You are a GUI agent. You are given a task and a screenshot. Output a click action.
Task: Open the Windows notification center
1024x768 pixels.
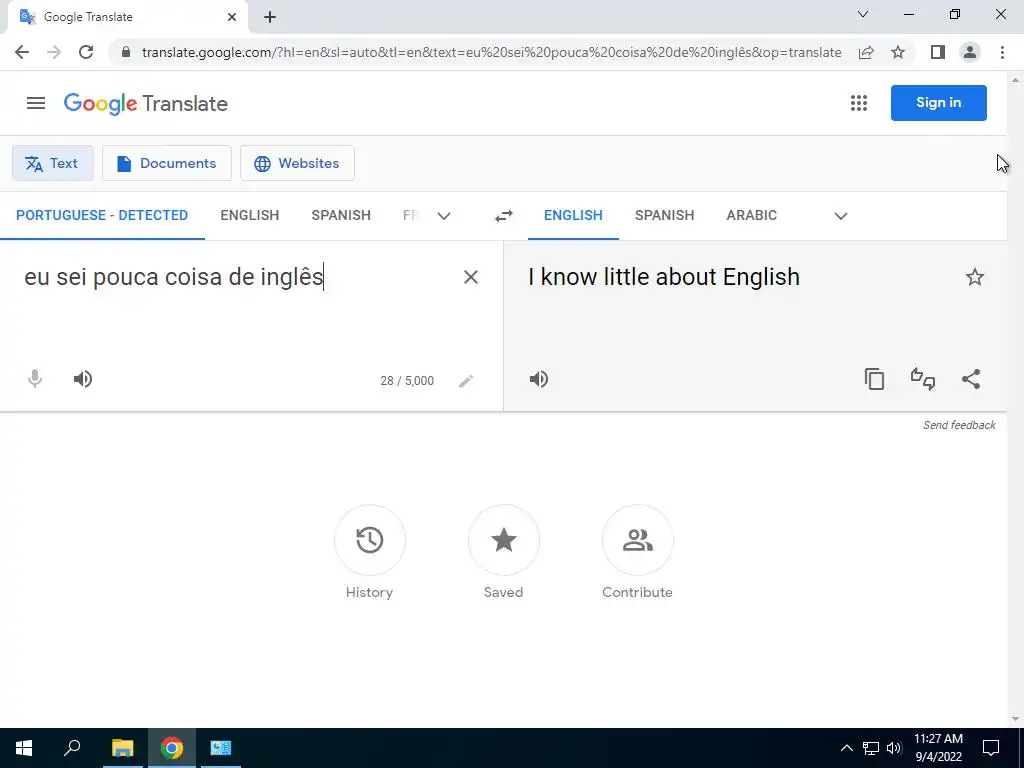(x=991, y=748)
